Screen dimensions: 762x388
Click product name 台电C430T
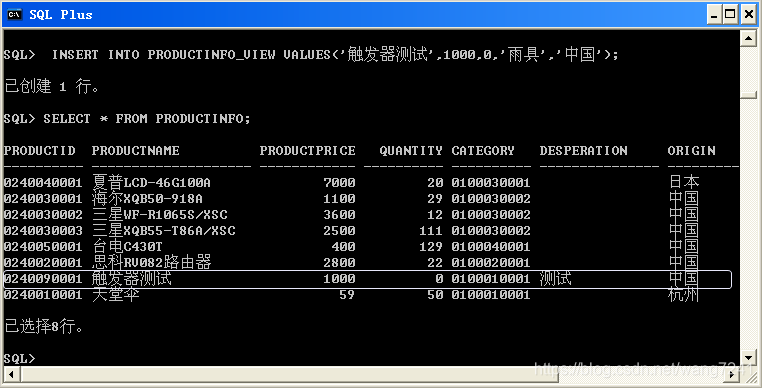[127, 247]
